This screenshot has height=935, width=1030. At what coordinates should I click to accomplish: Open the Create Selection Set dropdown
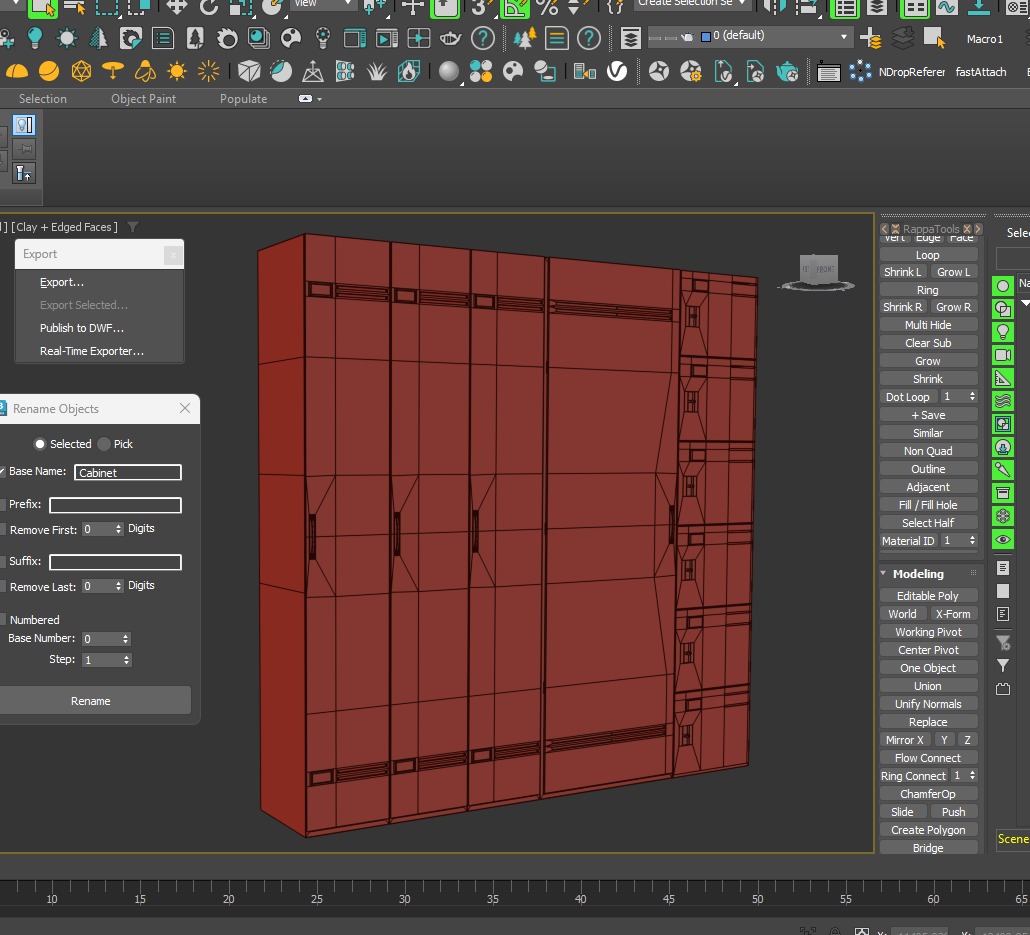(x=692, y=3)
